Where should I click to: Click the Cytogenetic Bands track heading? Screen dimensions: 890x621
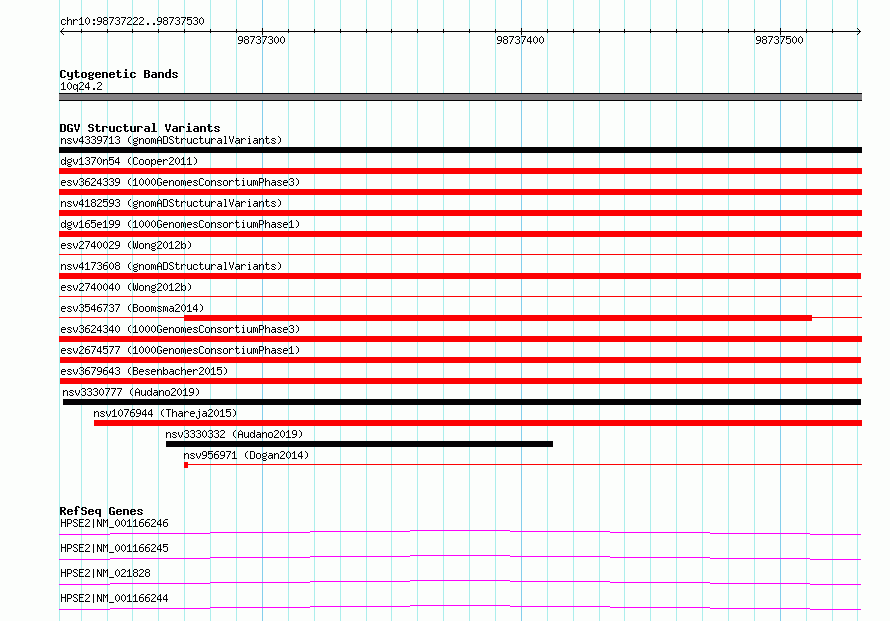click(x=119, y=74)
